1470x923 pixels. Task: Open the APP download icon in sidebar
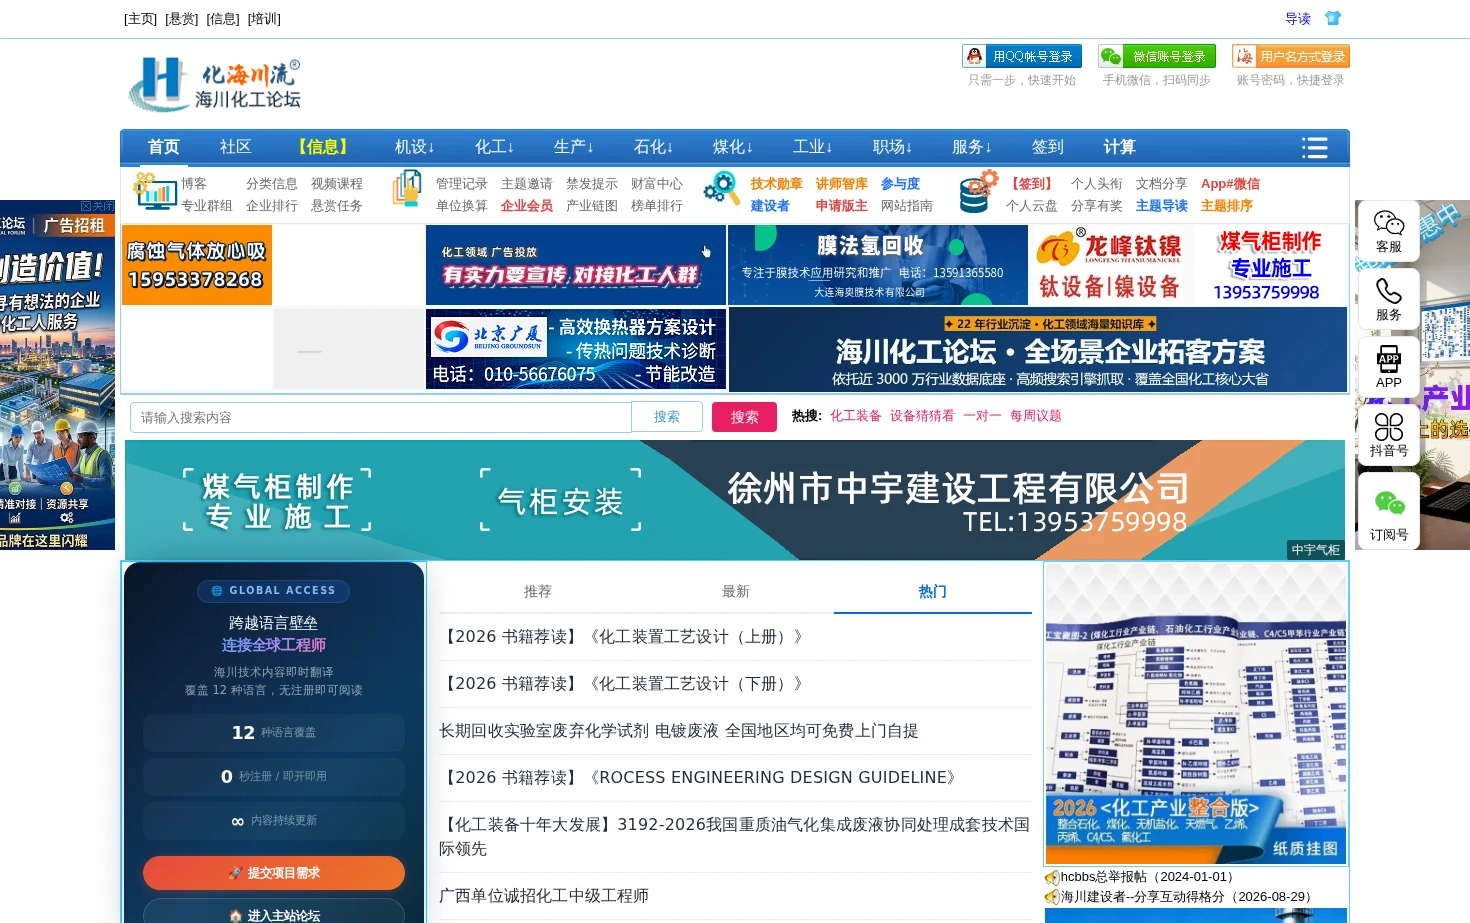click(x=1389, y=367)
